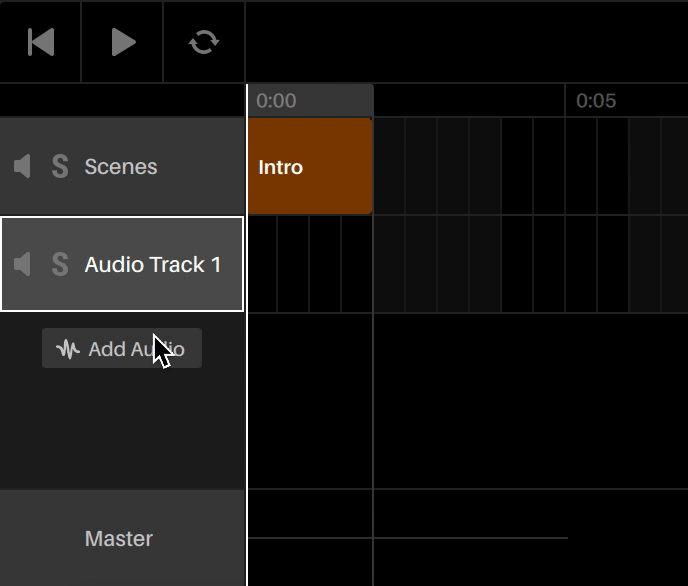688x586 pixels.
Task: Click the waveform icon on Add Audio
Action: tap(68, 349)
